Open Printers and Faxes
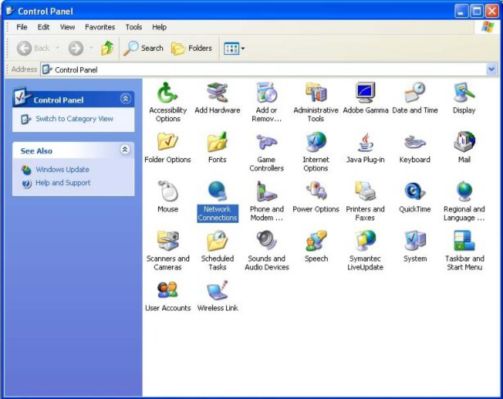The height and width of the screenshot is (399, 503). point(365,201)
